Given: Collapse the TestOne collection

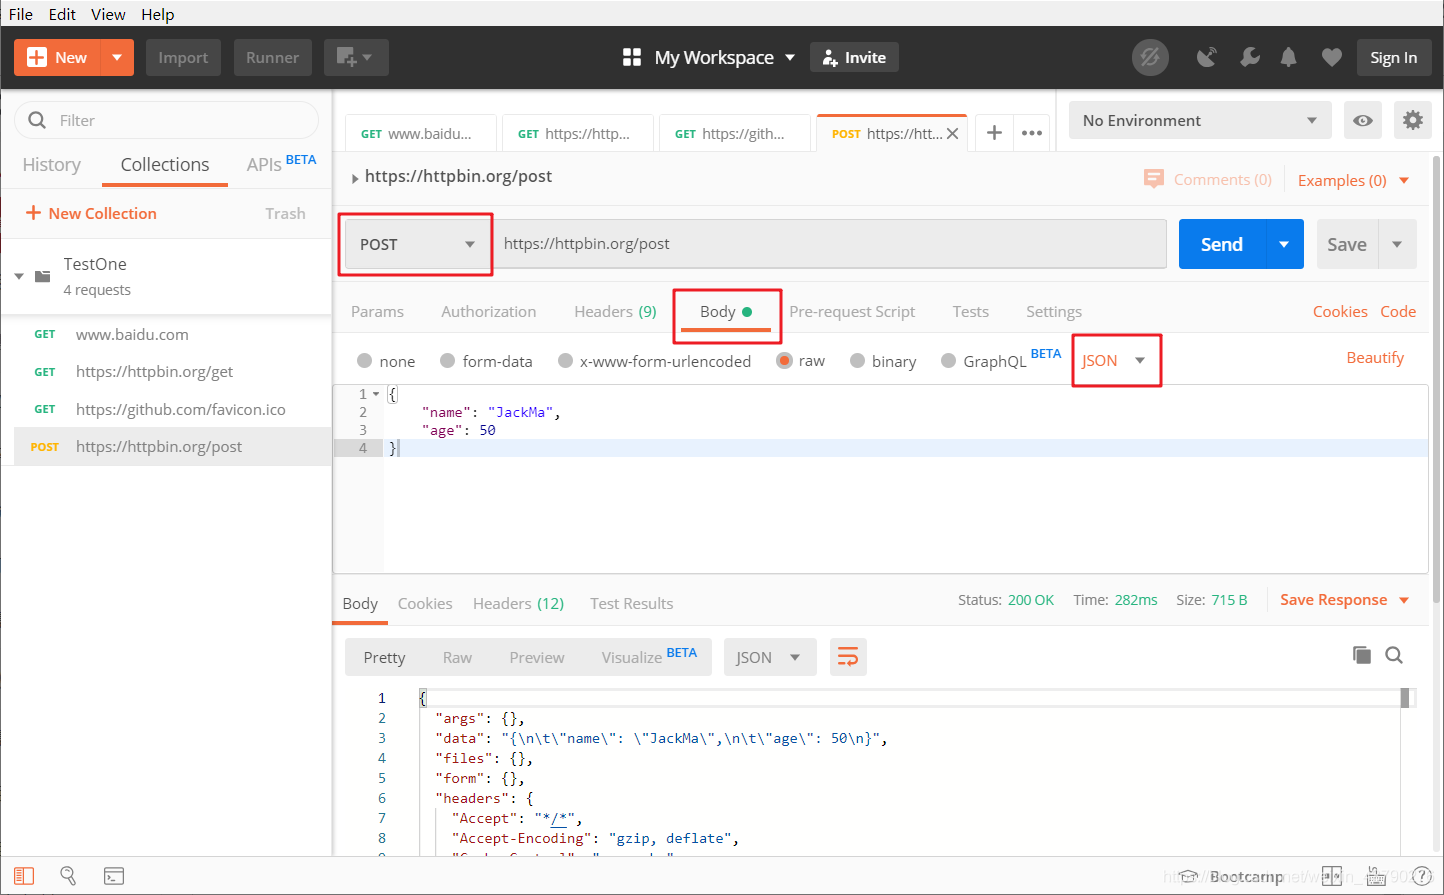Looking at the screenshot, I should [x=19, y=276].
